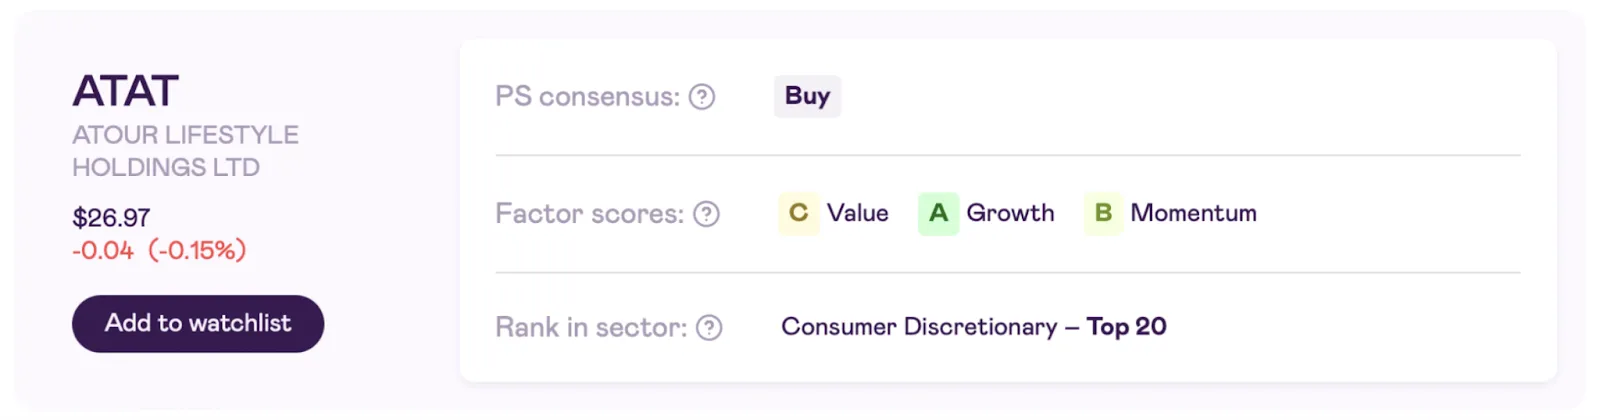
Task: Click the bold Top 20 rank text
Action: [1126, 327]
